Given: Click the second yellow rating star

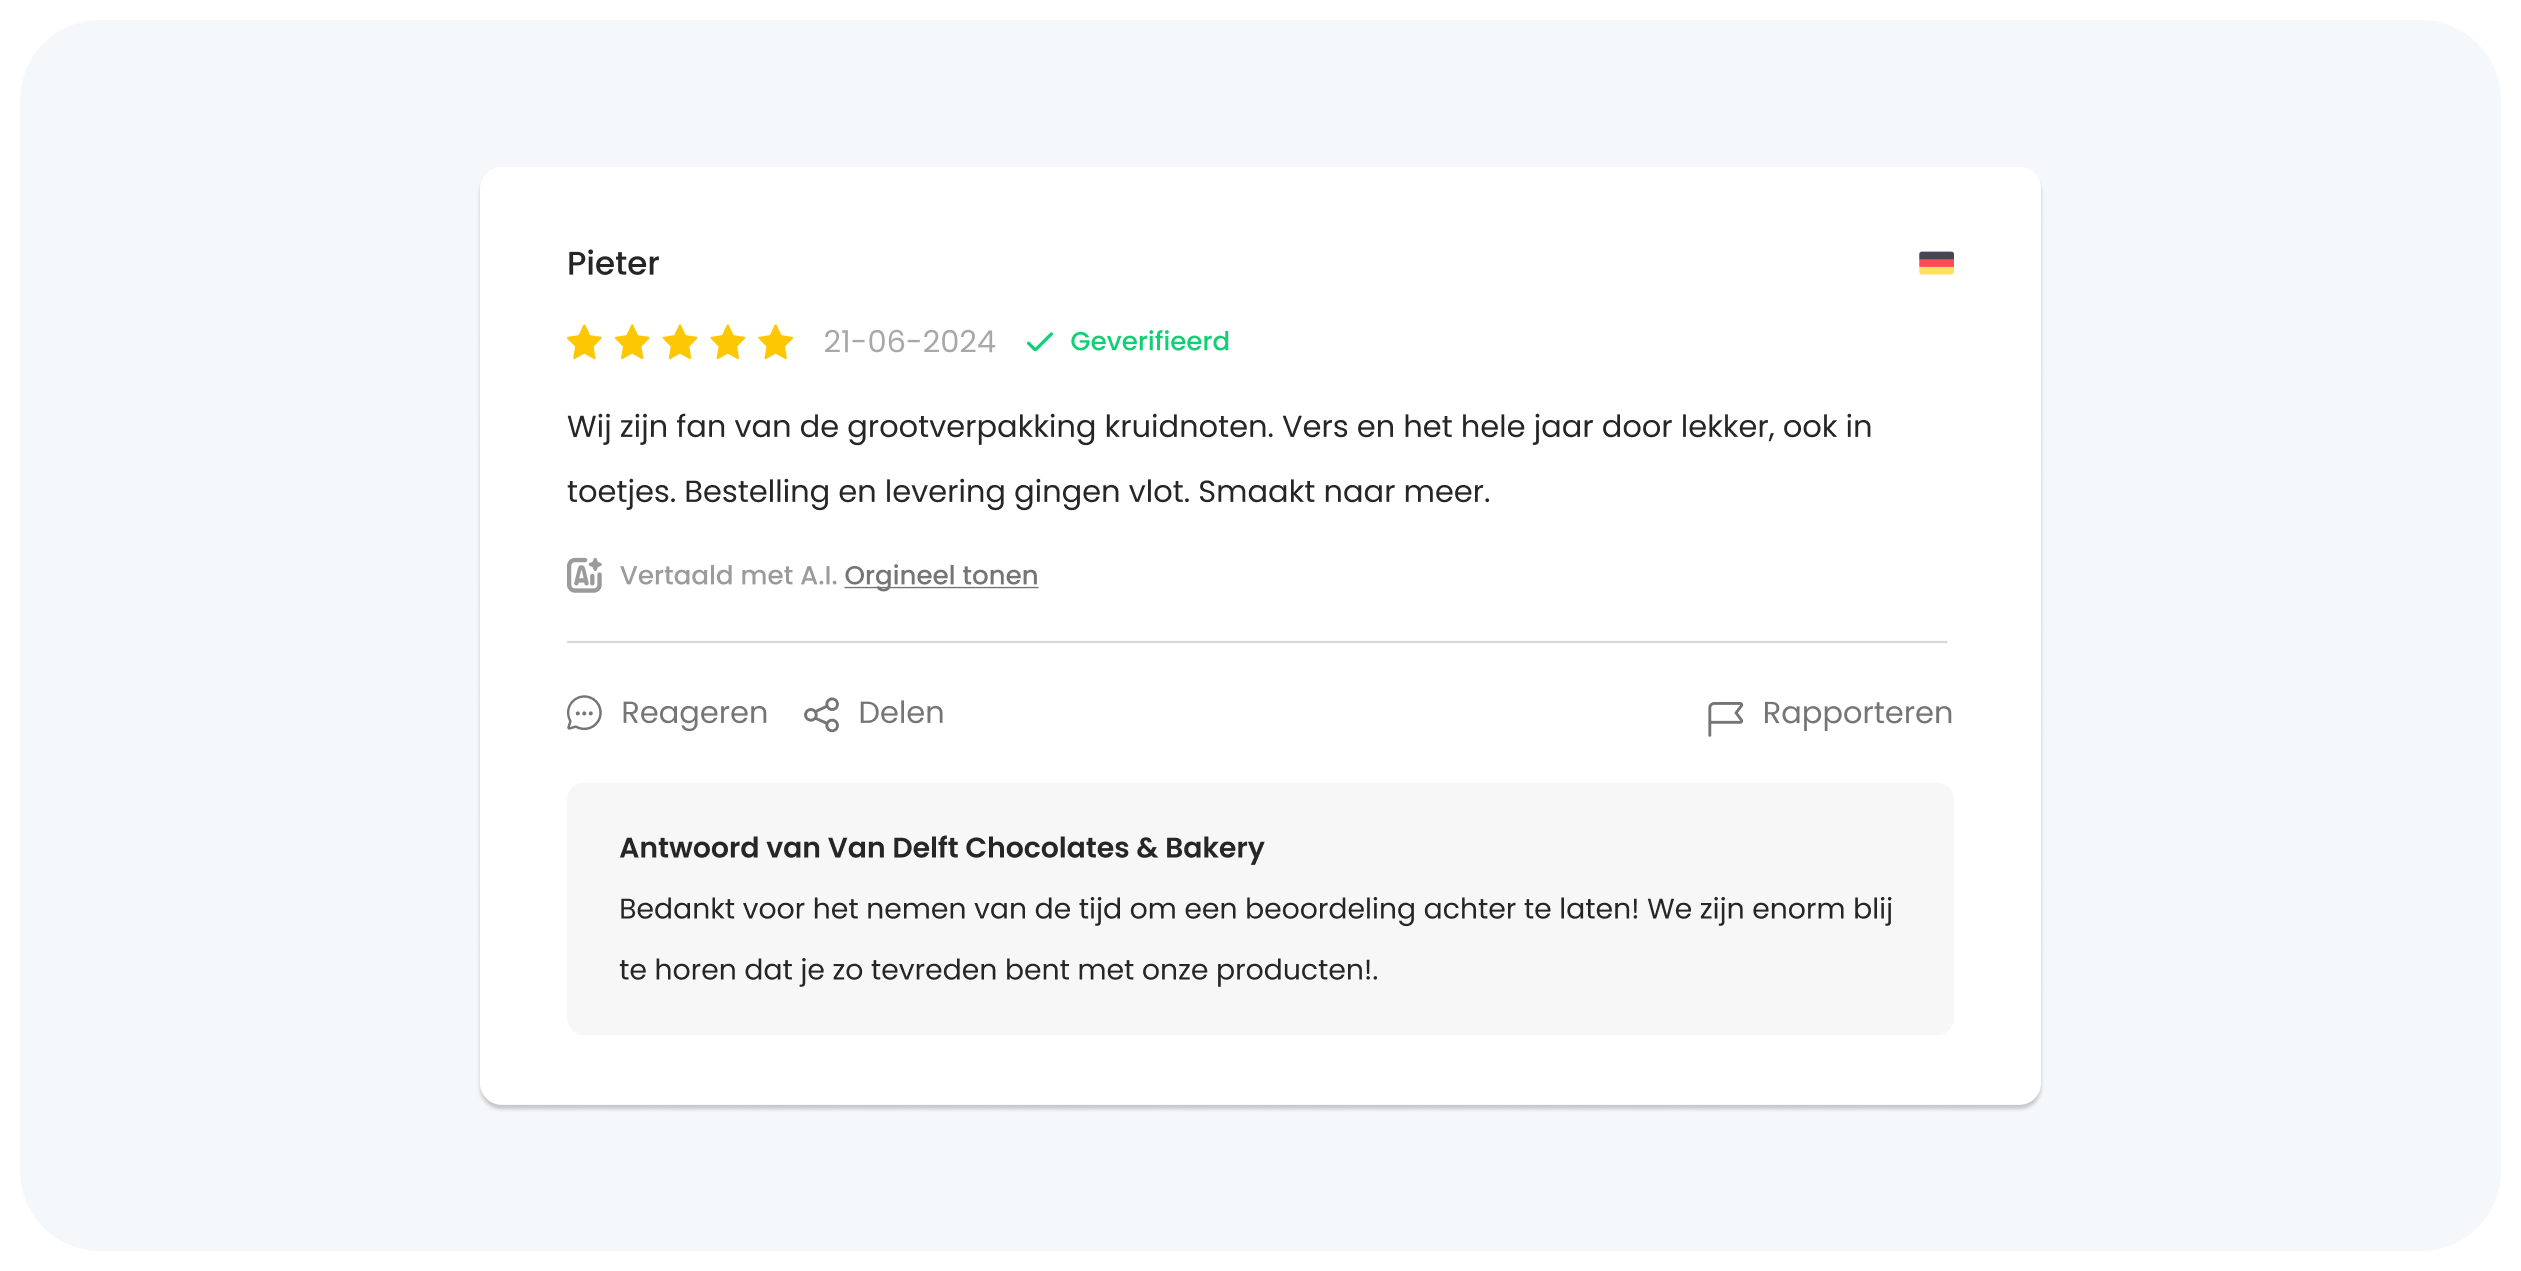Looking at the screenshot, I should click(x=632, y=342).
